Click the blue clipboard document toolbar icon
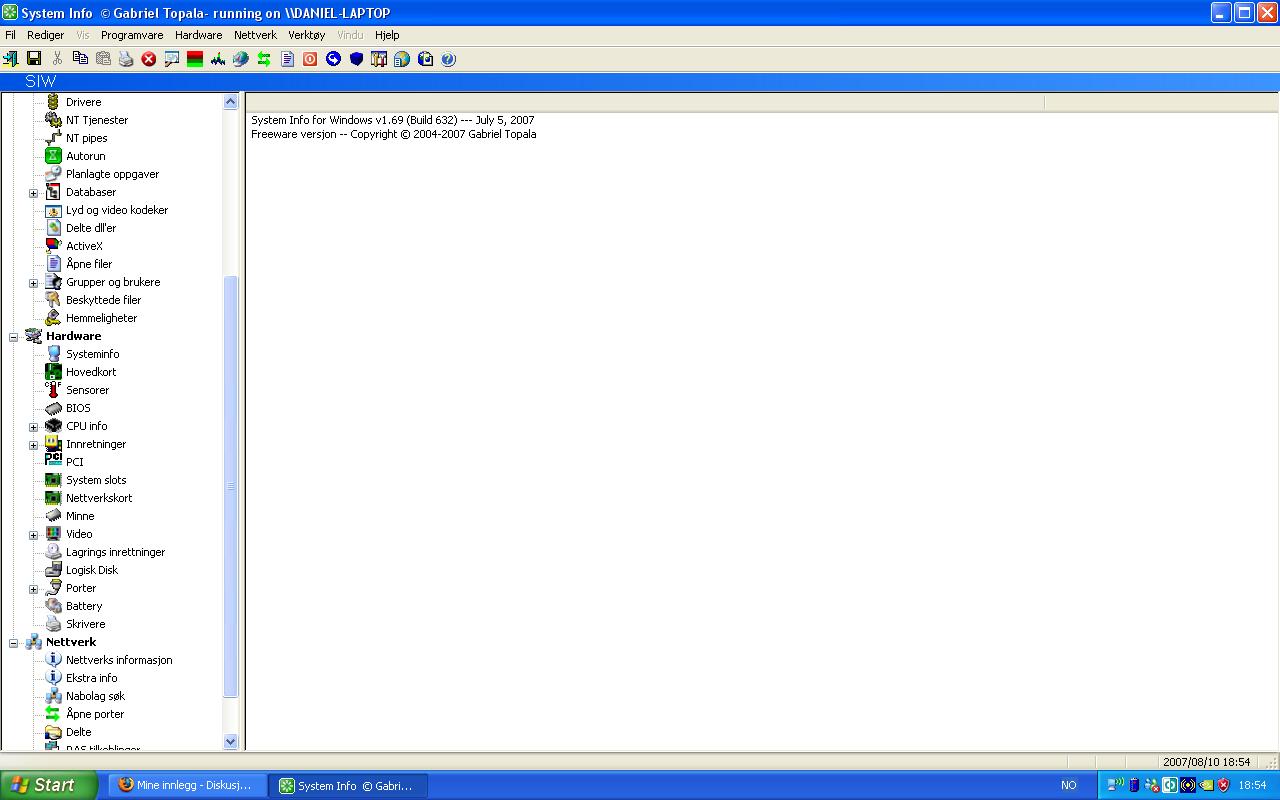The image size is (1280, 800). pos(425,59)
